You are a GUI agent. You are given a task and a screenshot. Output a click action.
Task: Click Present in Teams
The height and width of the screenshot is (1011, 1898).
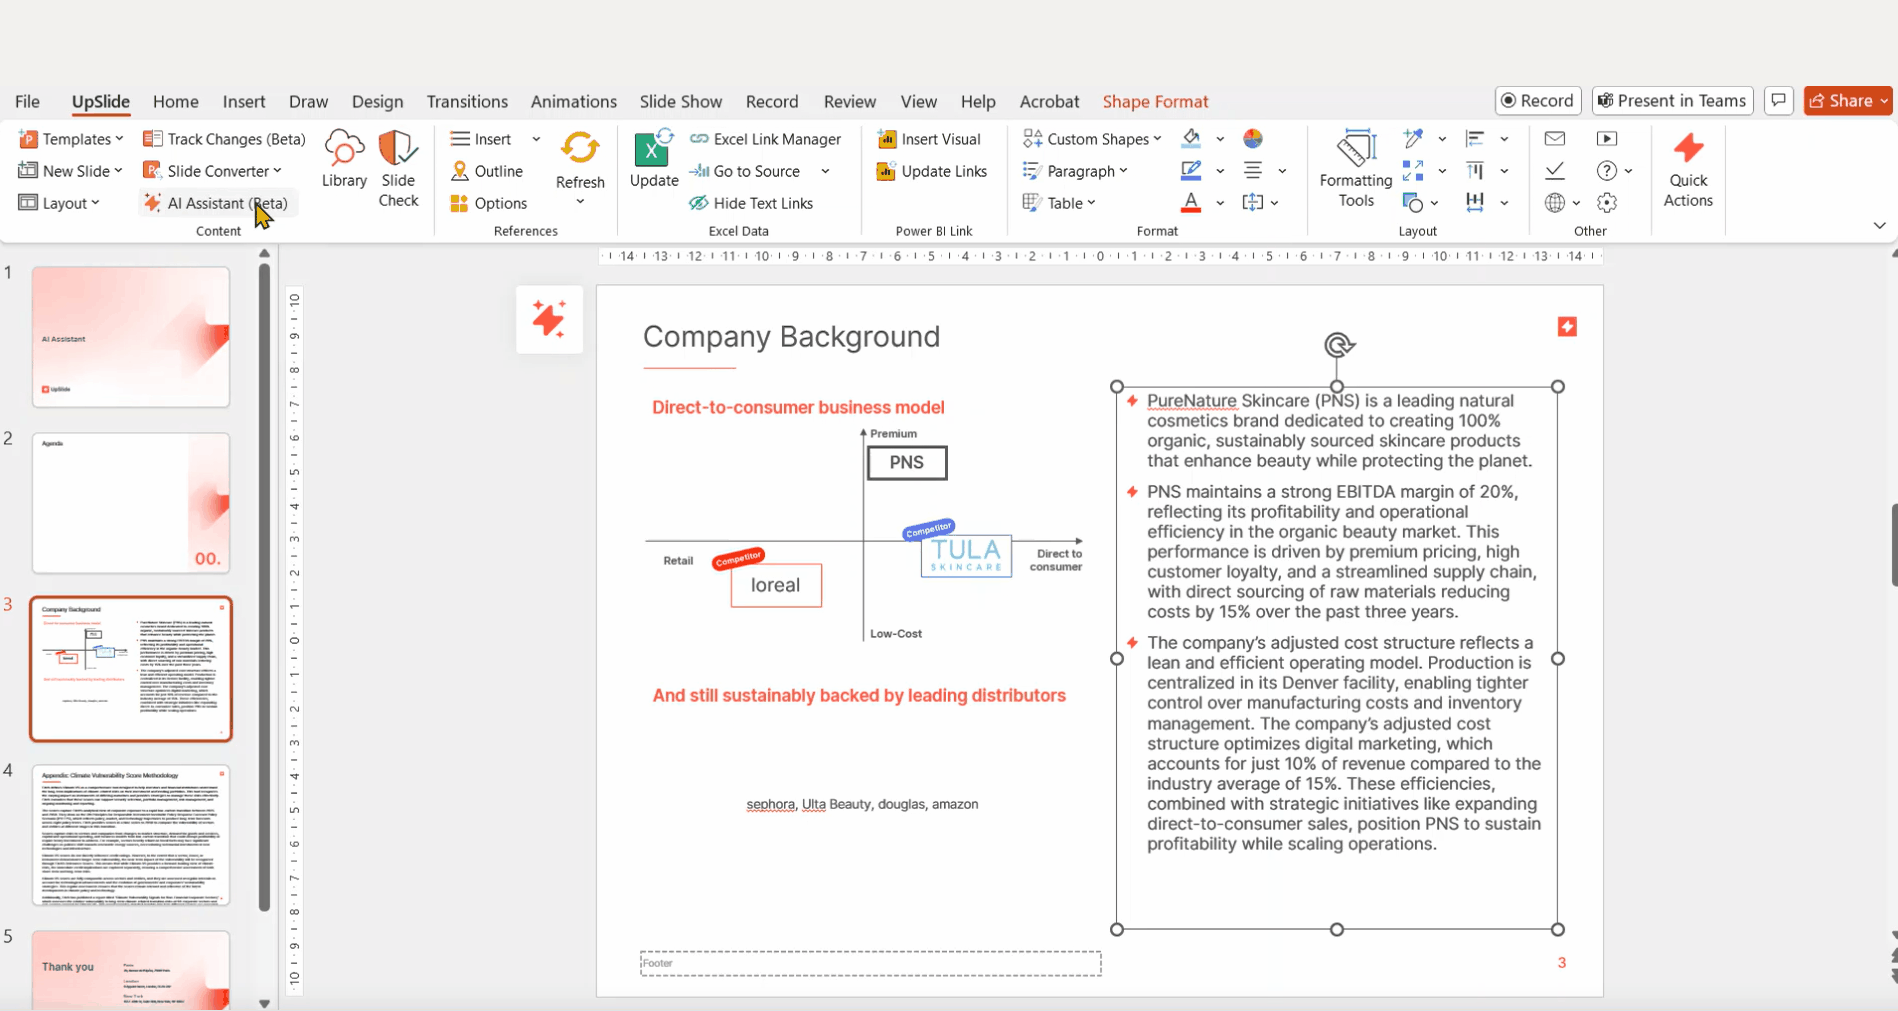click(1671, 100)
